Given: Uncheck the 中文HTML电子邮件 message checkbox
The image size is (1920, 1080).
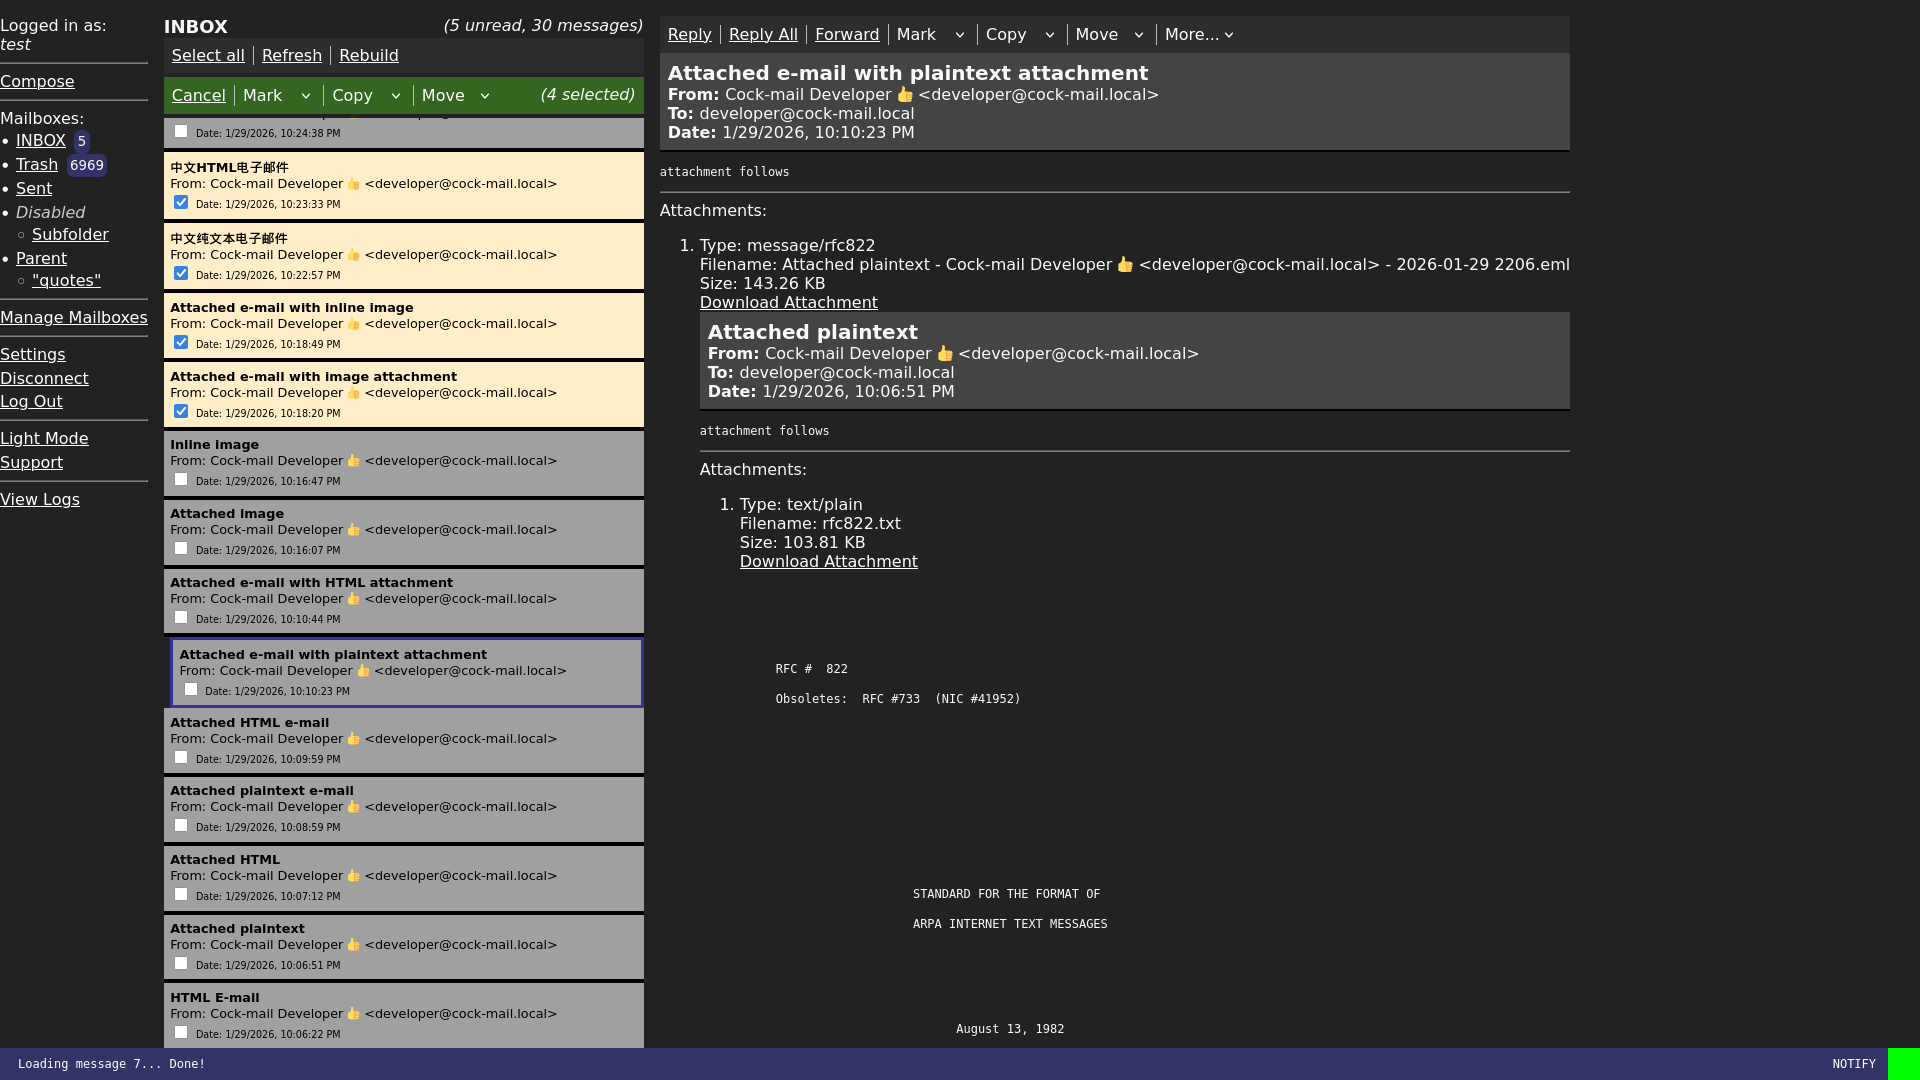Looking at the screenshot, I should [181, 202].
